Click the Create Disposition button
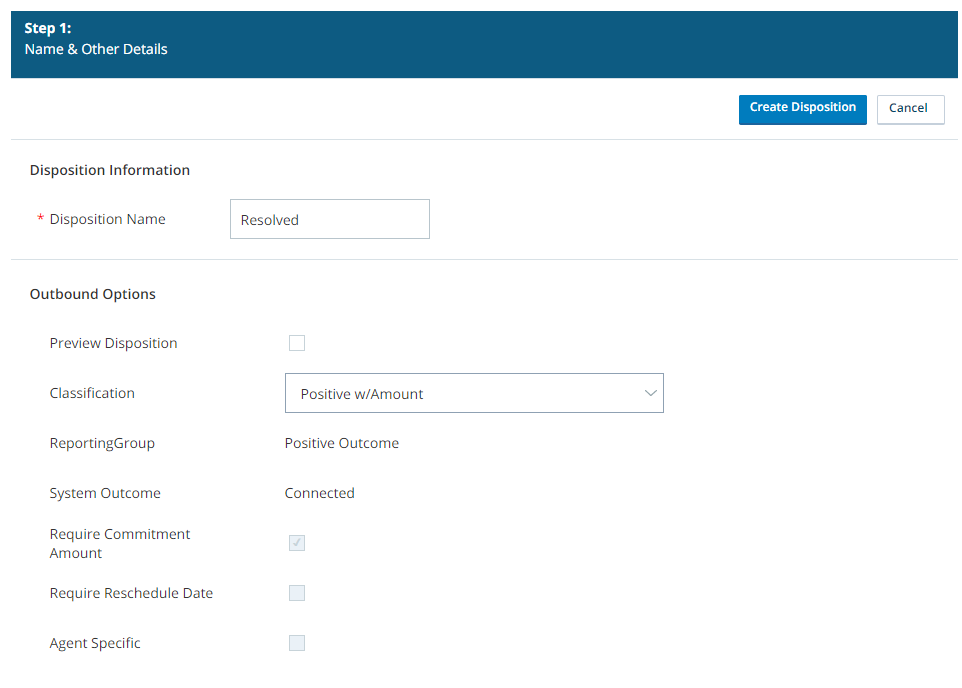Viewport: 962px width, 688px height. click(802, 109)
